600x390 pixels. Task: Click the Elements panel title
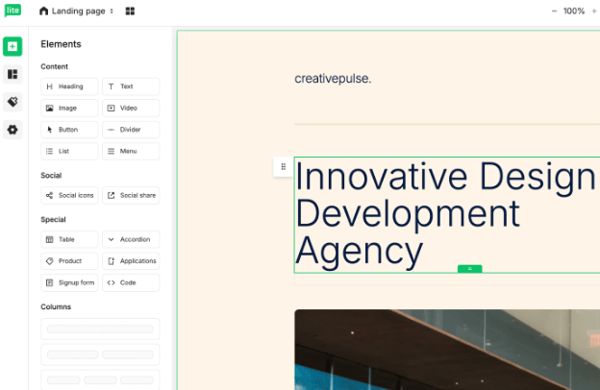61,44
